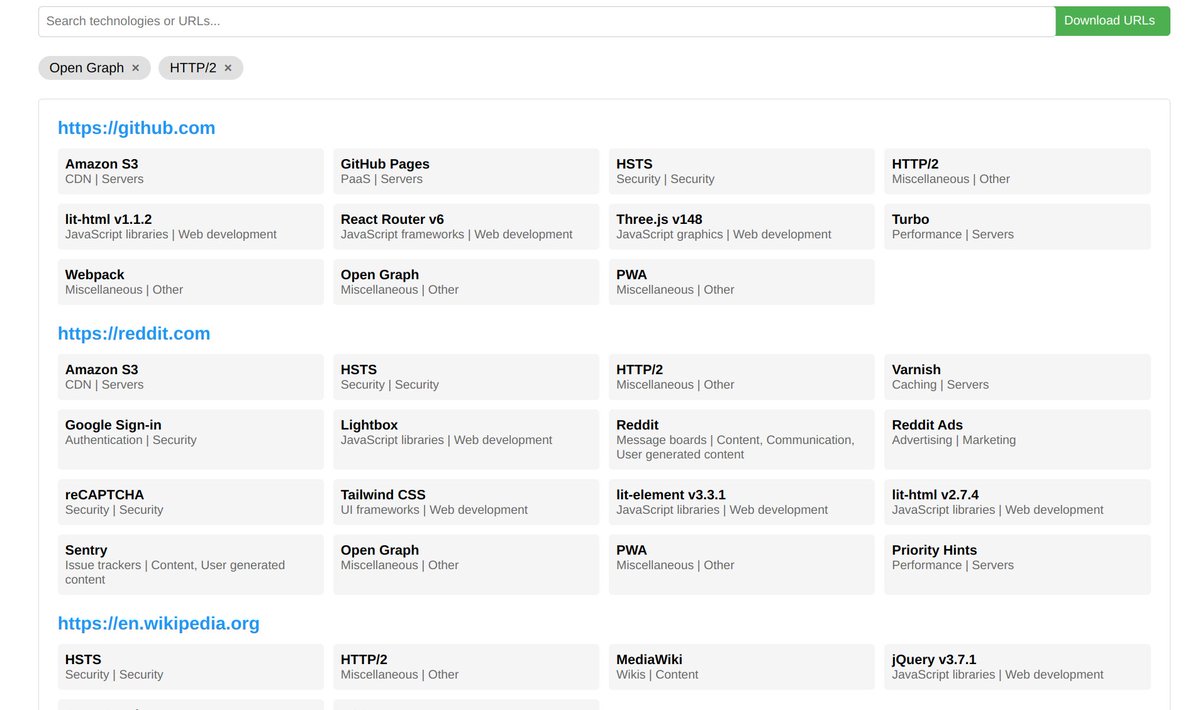The width and height of the screenshot is (1200, 710).
Task: Select the Reddit Ads card
Action: 1017,439
